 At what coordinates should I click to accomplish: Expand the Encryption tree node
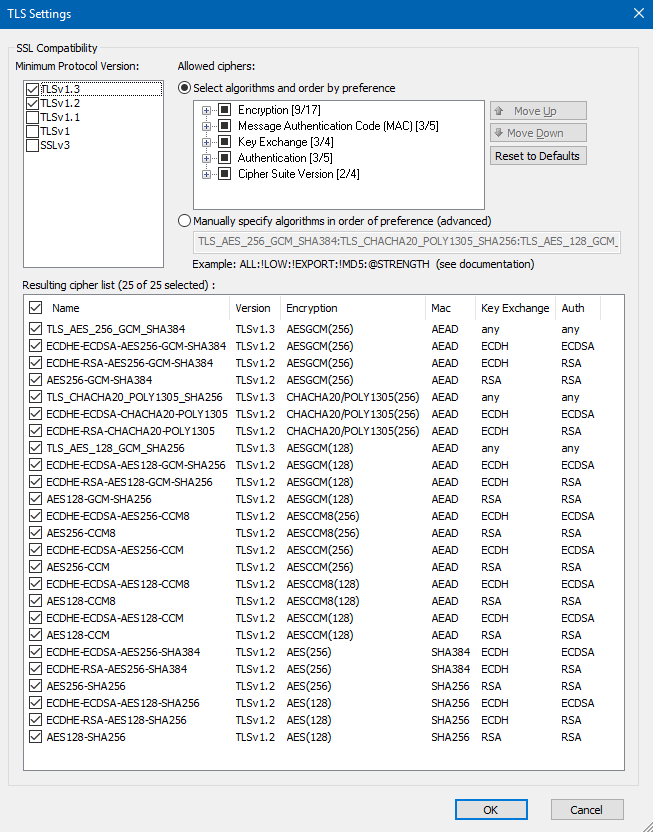click(207, 110)
